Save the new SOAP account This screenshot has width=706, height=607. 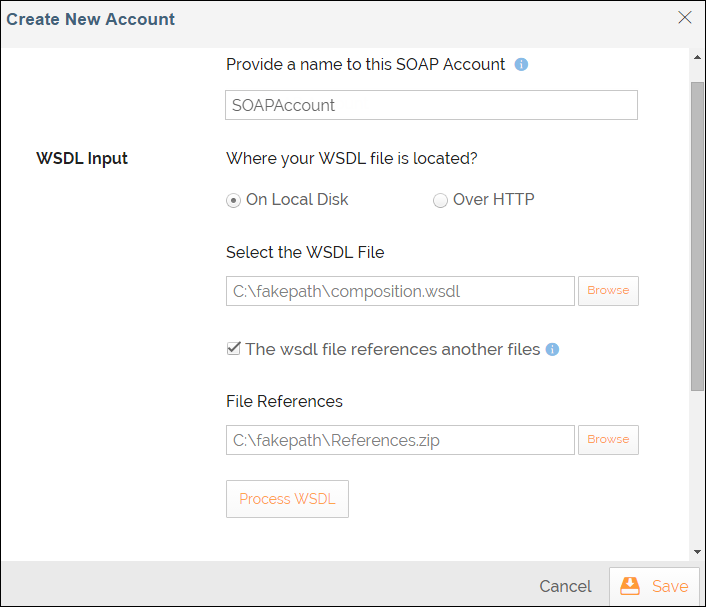(655, 587)
